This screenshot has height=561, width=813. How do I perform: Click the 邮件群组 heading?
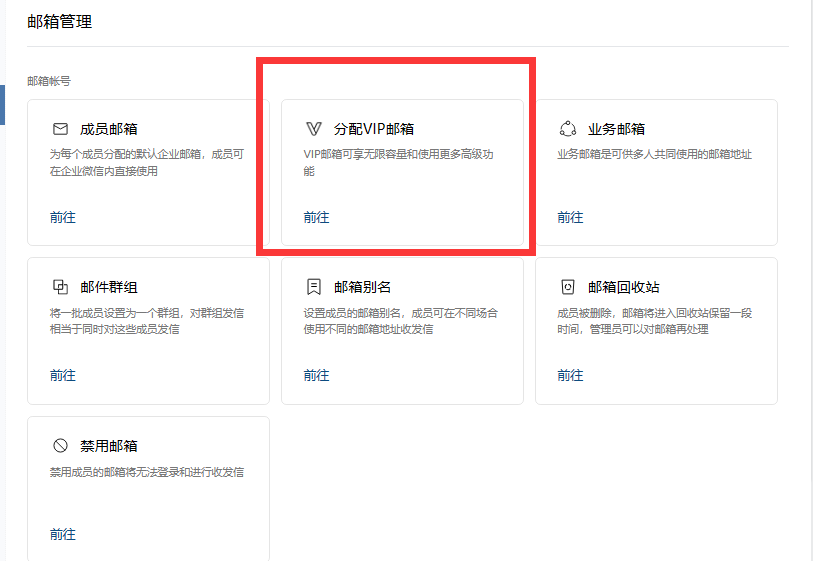tap(109, 287)
